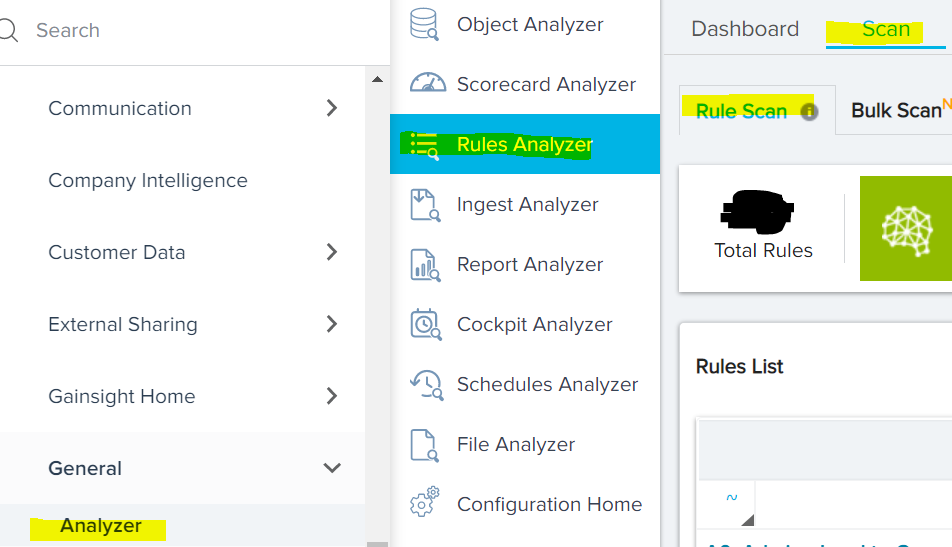This screenshot has width=952, height=547.
Task: Select the Bulk Scan tab
Action: (896, 110)
